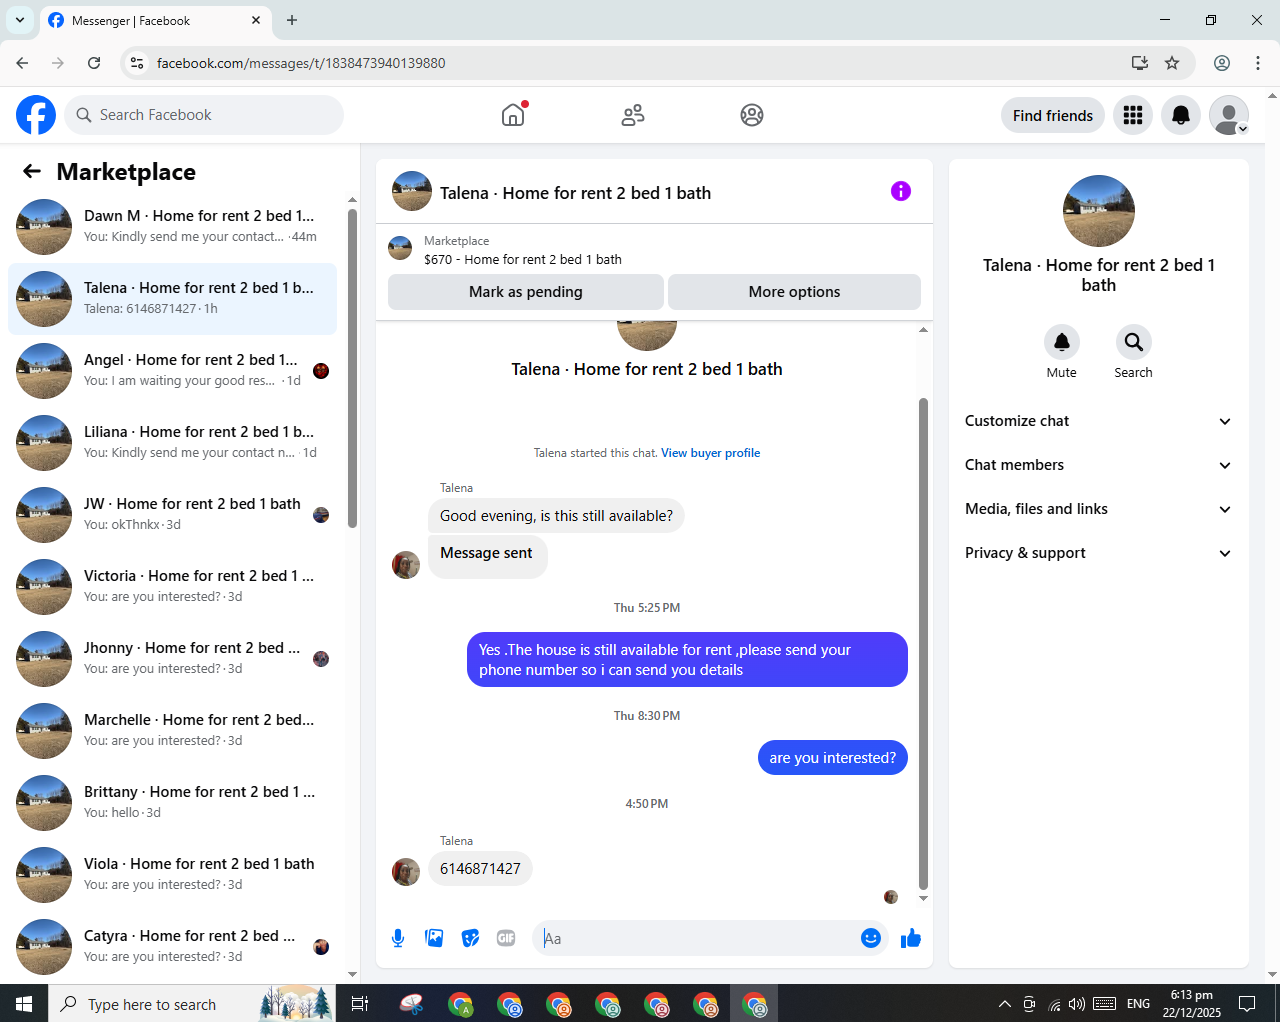Click the browser reload icon
The image size is (1280, 1022).
(x=94, y=63)
